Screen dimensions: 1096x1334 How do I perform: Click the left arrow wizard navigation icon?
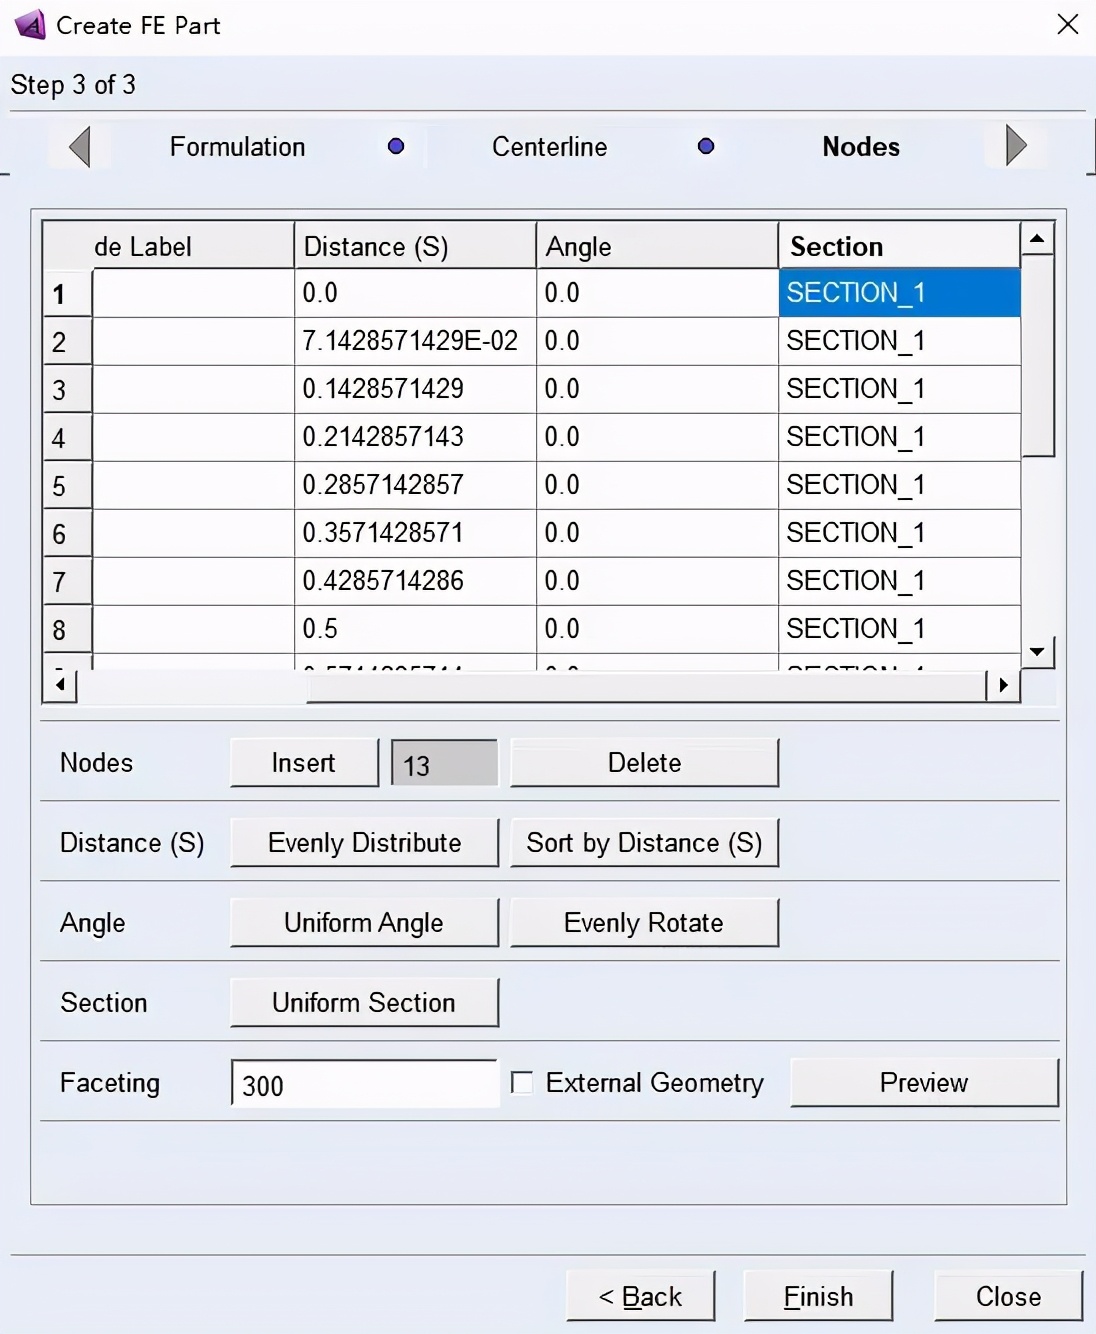pos(80,147)
